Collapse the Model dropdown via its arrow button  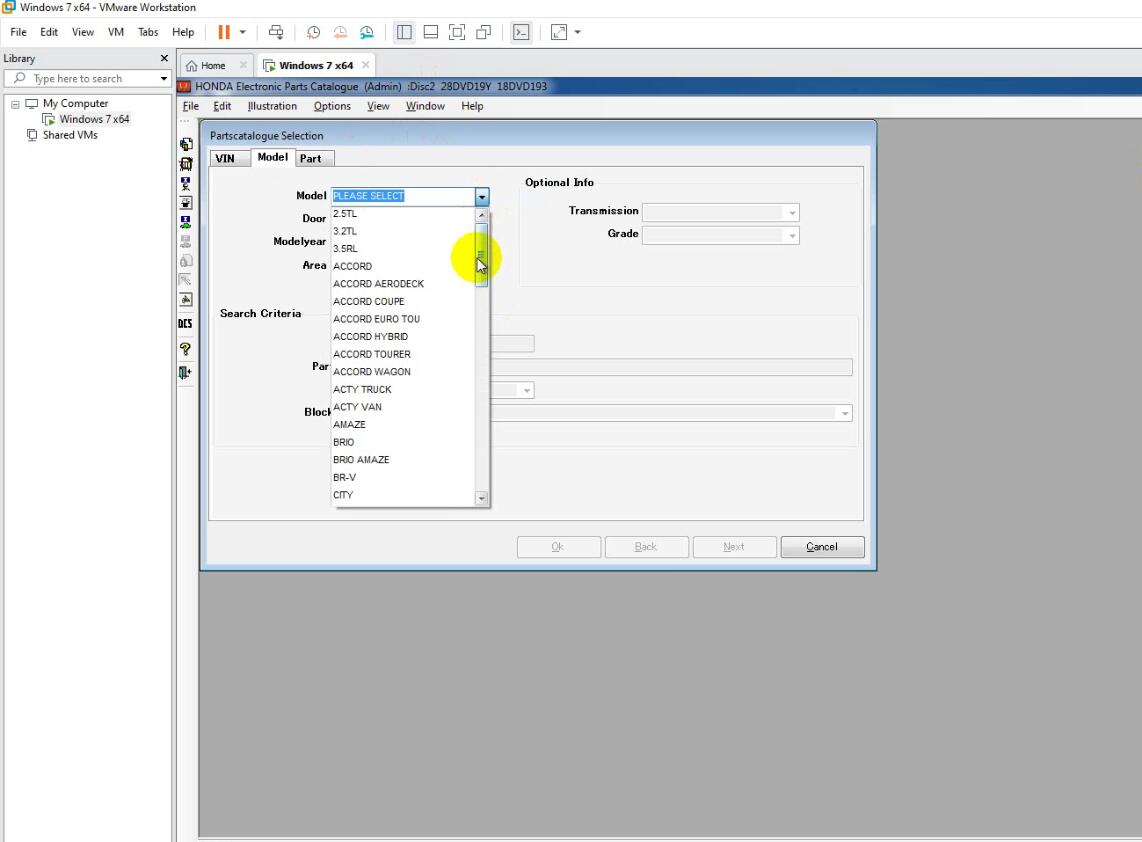482,197
